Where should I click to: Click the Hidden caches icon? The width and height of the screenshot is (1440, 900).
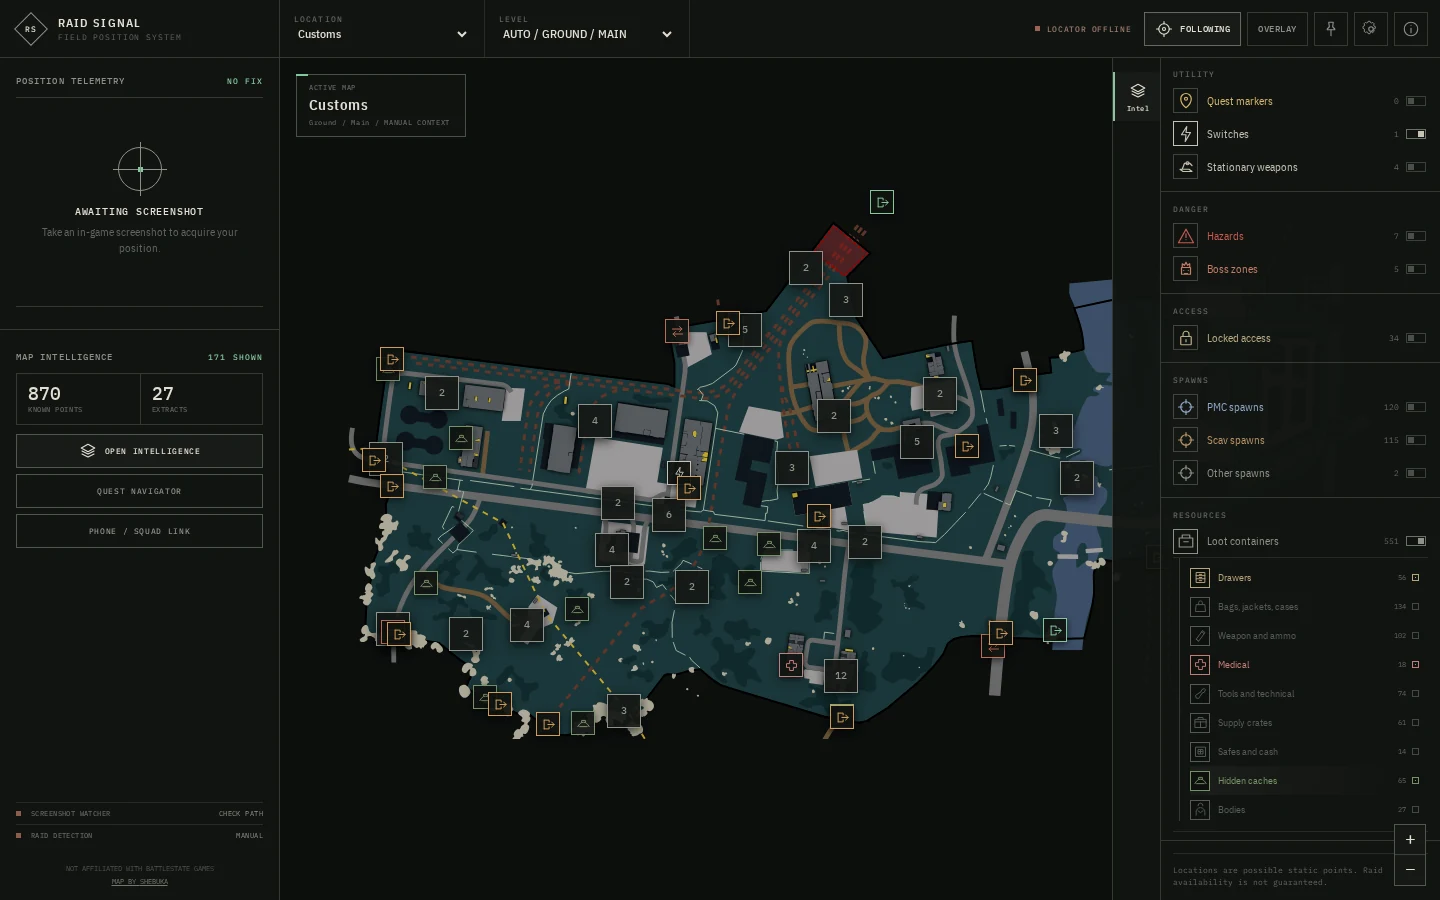[1200, 781]
